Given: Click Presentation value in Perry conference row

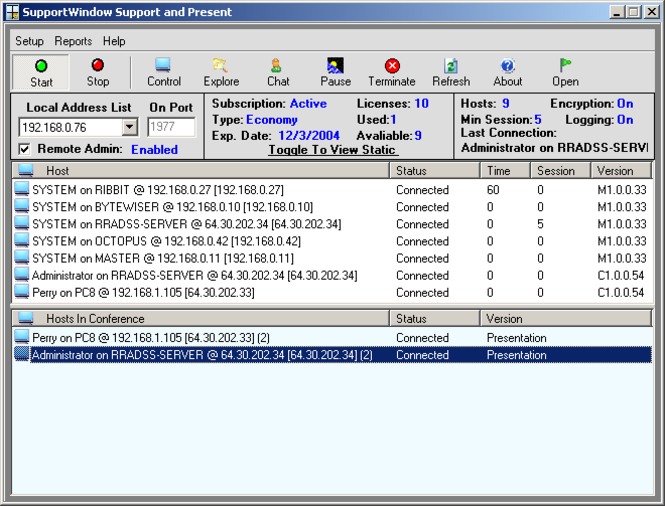Looking at the screenshot, I should (x=517, y=338).
